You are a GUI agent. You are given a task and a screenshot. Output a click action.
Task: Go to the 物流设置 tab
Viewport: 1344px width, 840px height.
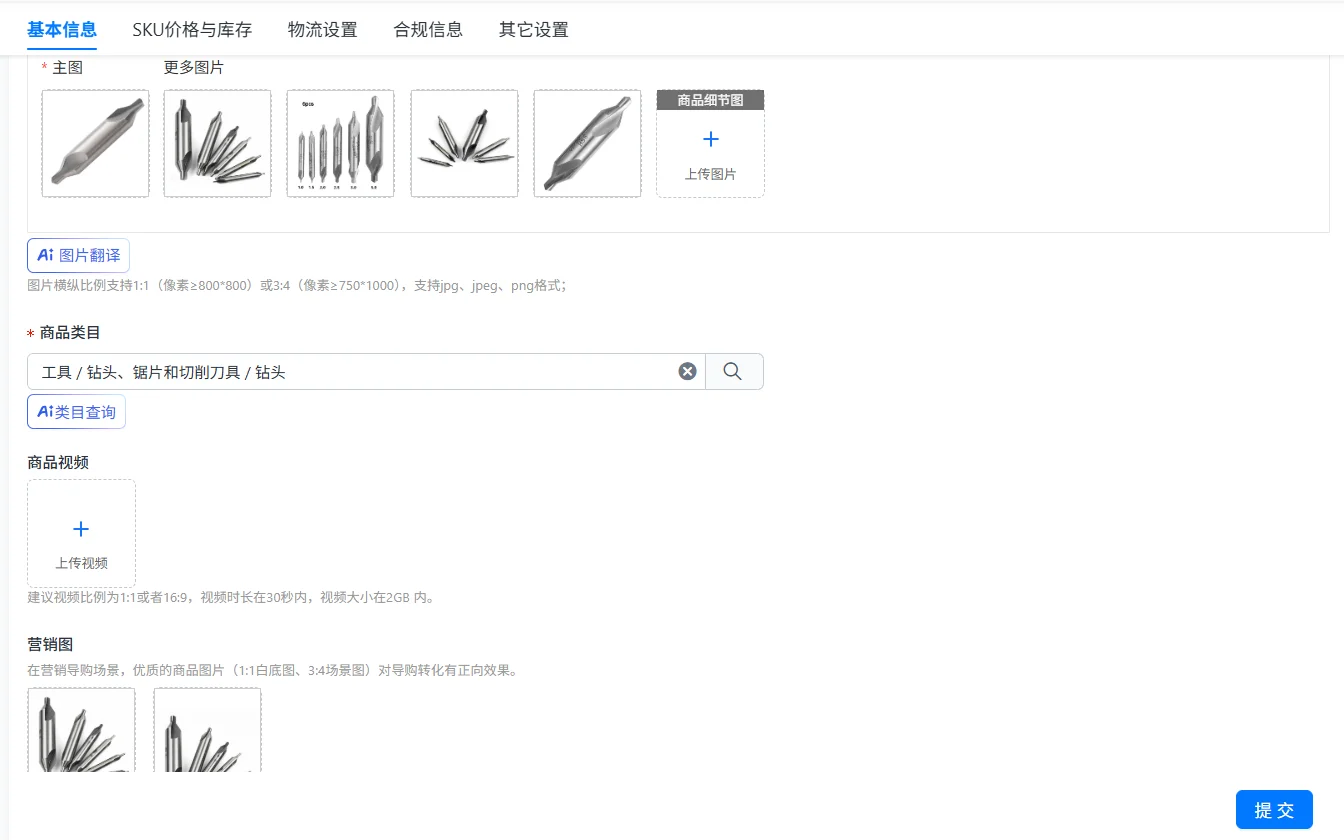click(323, 30)
